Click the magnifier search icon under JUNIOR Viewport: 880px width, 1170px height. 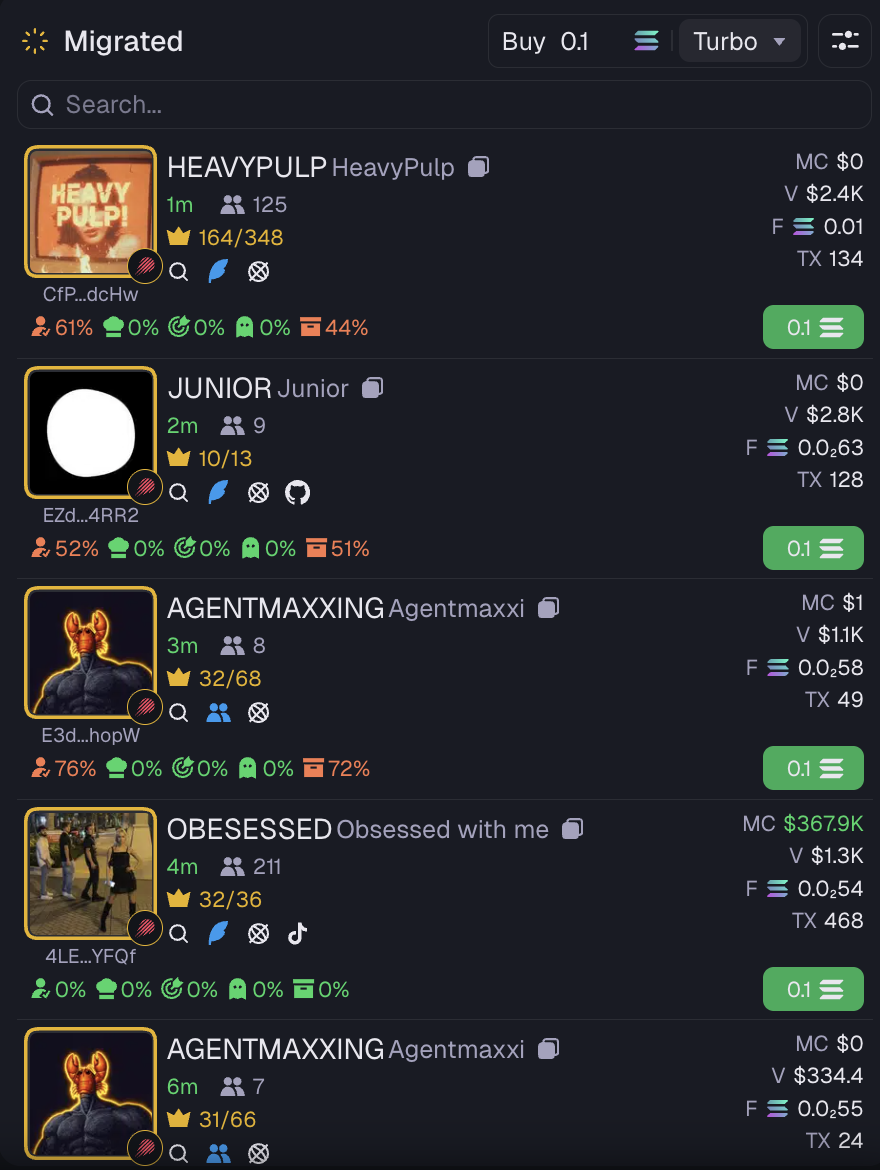[178, 492]
